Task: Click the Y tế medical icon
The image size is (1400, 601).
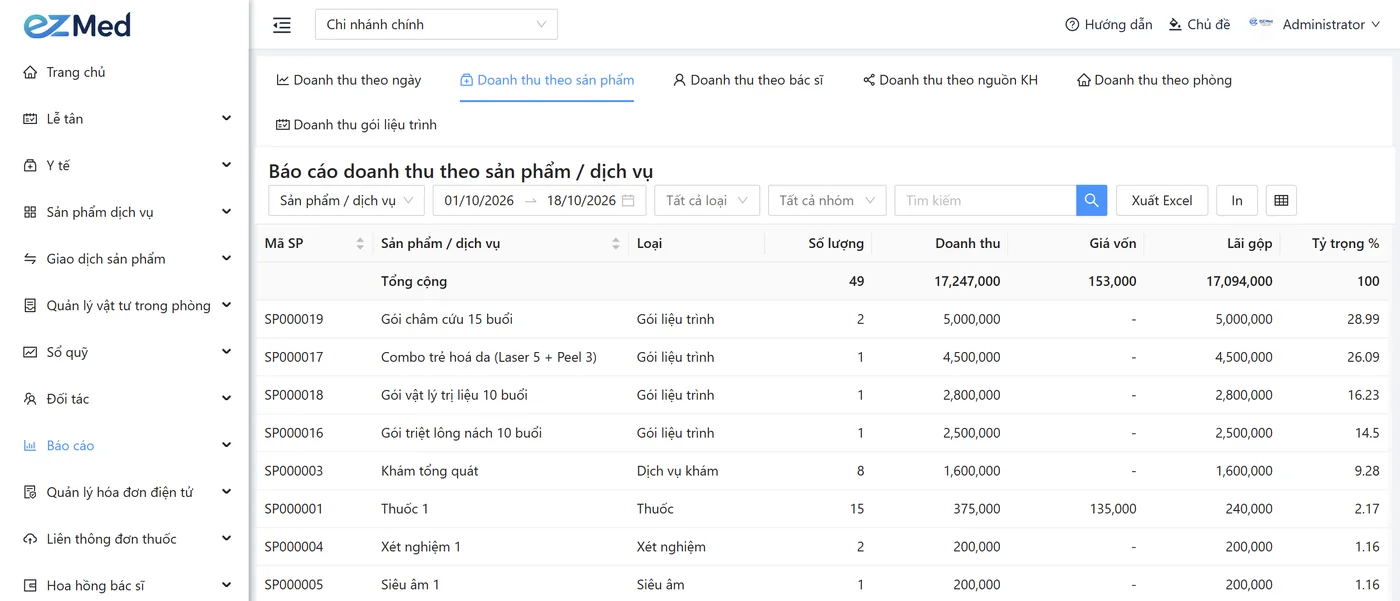Action: tap(30, 166)
